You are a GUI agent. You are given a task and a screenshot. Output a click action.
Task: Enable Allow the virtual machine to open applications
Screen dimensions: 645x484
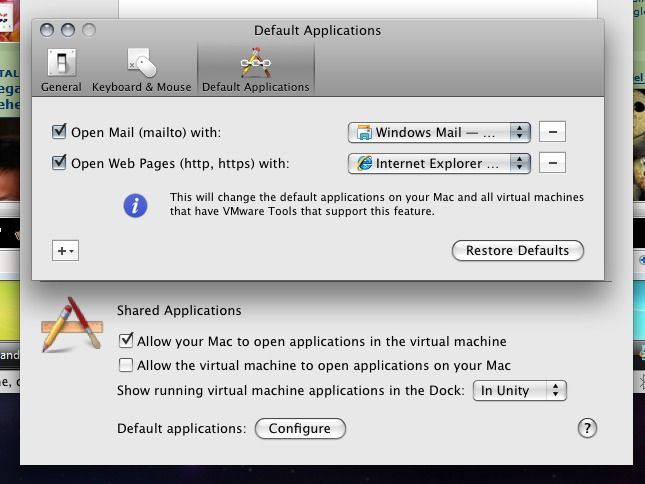coord(126,365)
